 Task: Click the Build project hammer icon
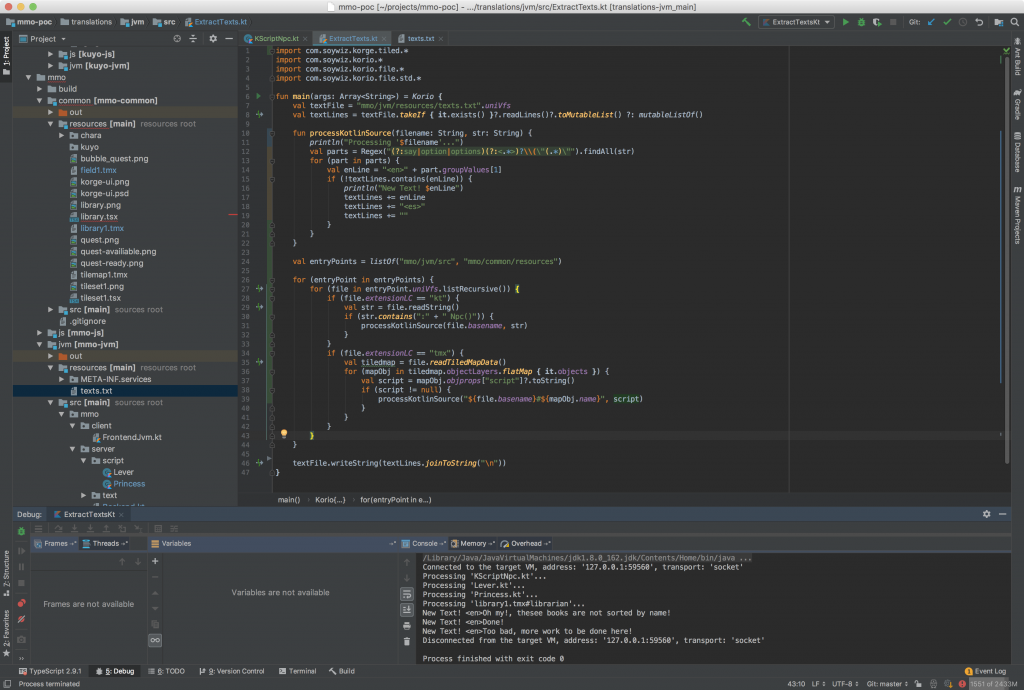[x=746, y=21]
